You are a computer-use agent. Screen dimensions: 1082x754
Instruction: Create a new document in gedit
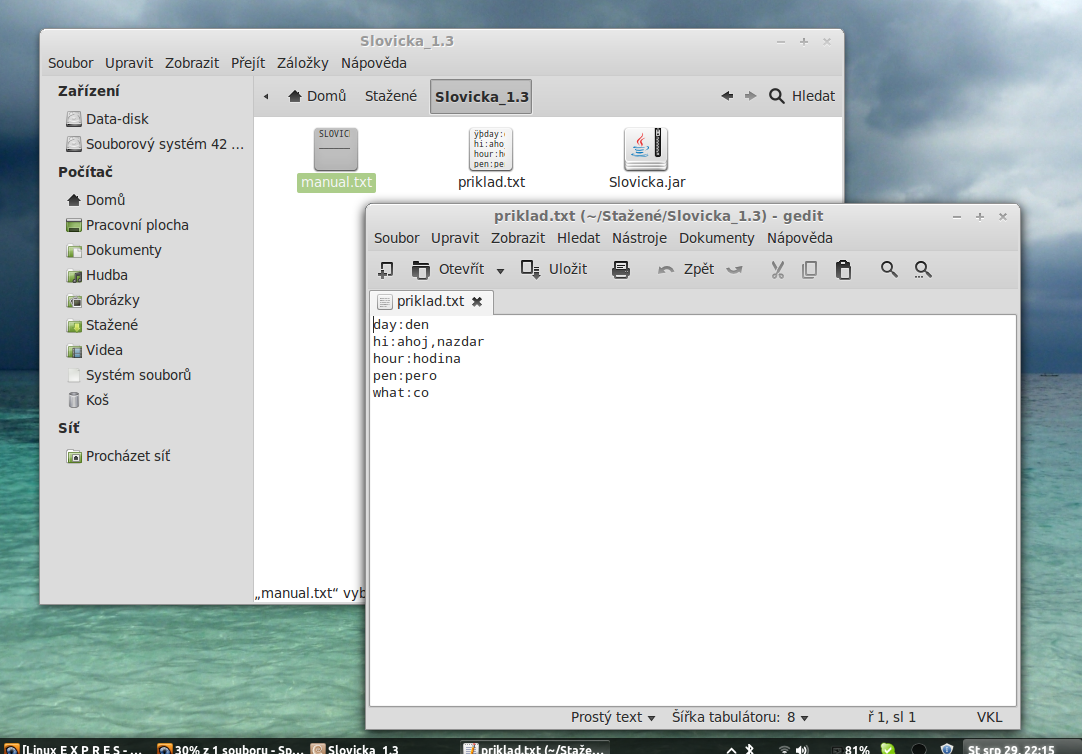(x=385, y=270)
